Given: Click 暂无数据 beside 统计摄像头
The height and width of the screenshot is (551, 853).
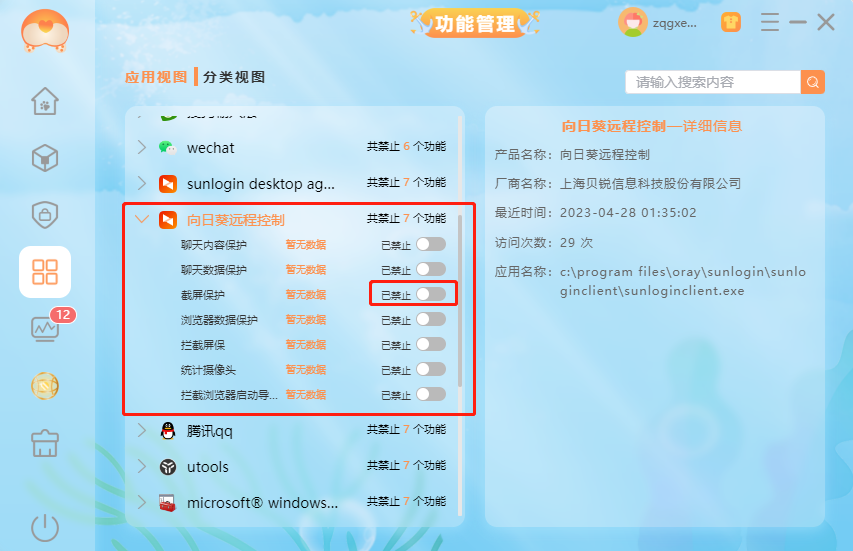Looking at the screenshot, I should pyautogui.click(x=306, y=370).
